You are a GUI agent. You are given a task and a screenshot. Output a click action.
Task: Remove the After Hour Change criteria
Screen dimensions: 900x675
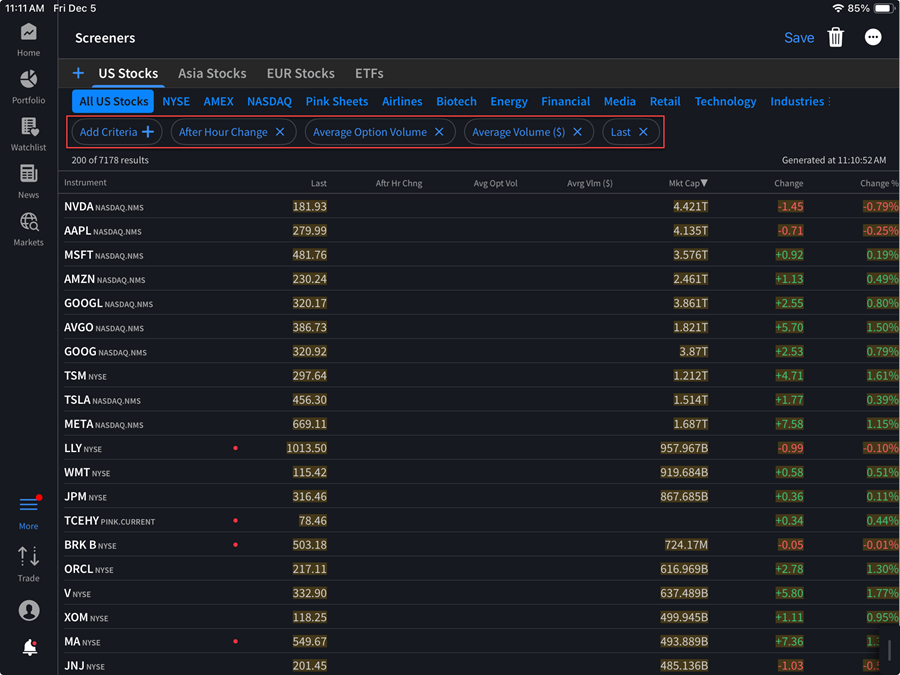click(x=280, y=132)
